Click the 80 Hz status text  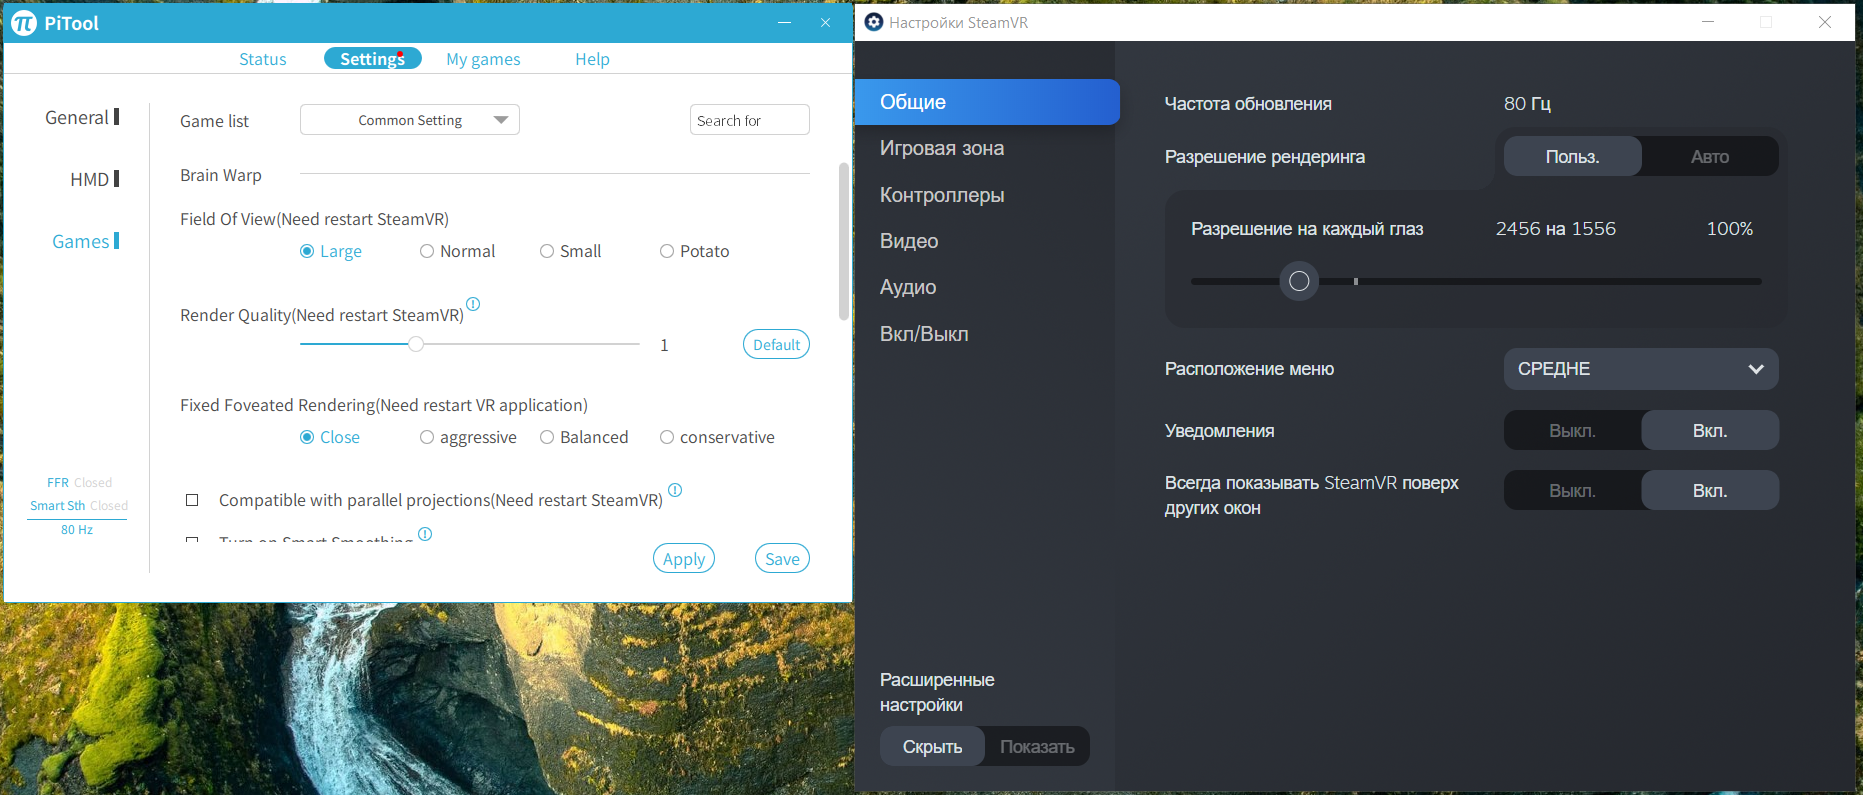pyautogui.click(x=77, y=529)
